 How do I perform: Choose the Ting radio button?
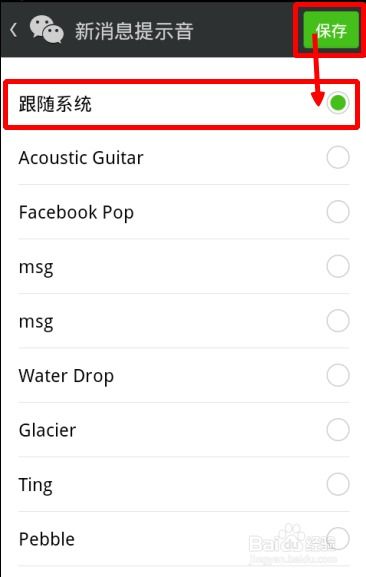point(338,484)
